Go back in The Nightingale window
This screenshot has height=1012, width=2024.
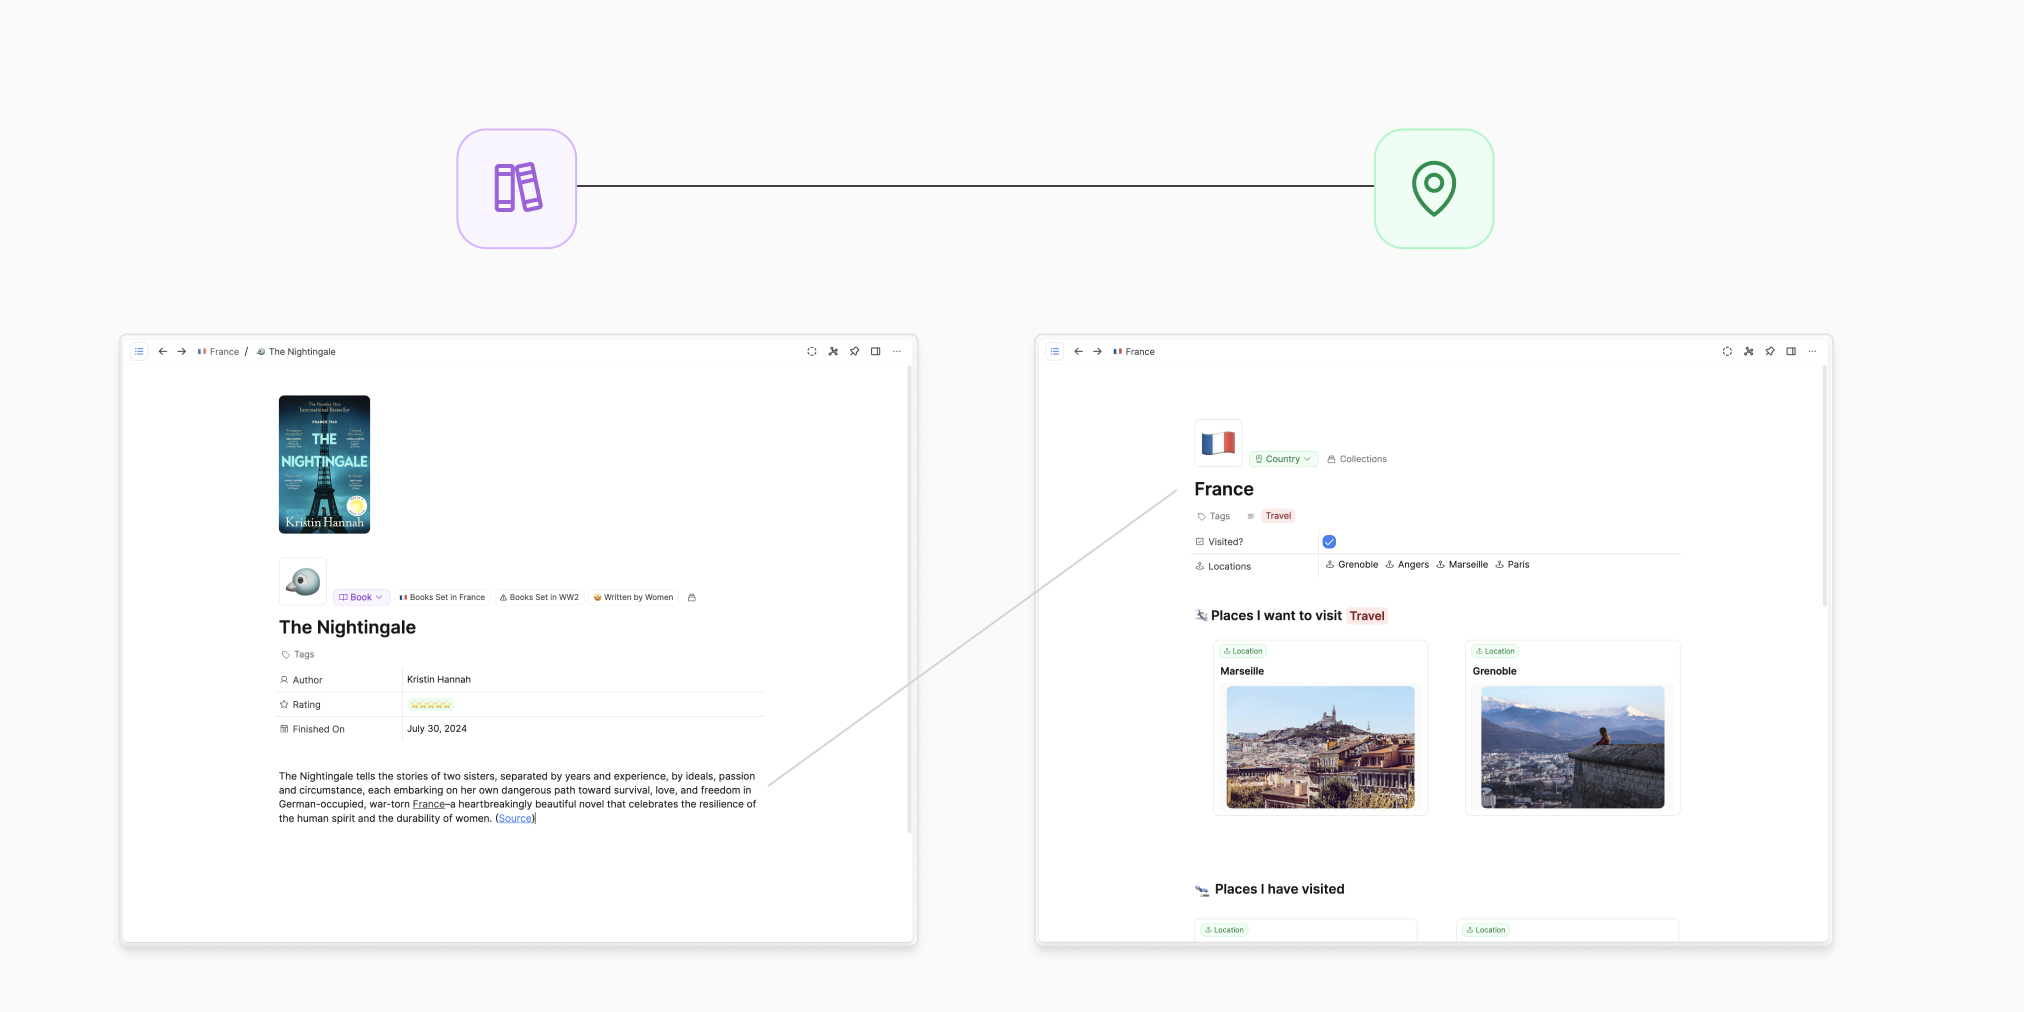tap(162, 351)
